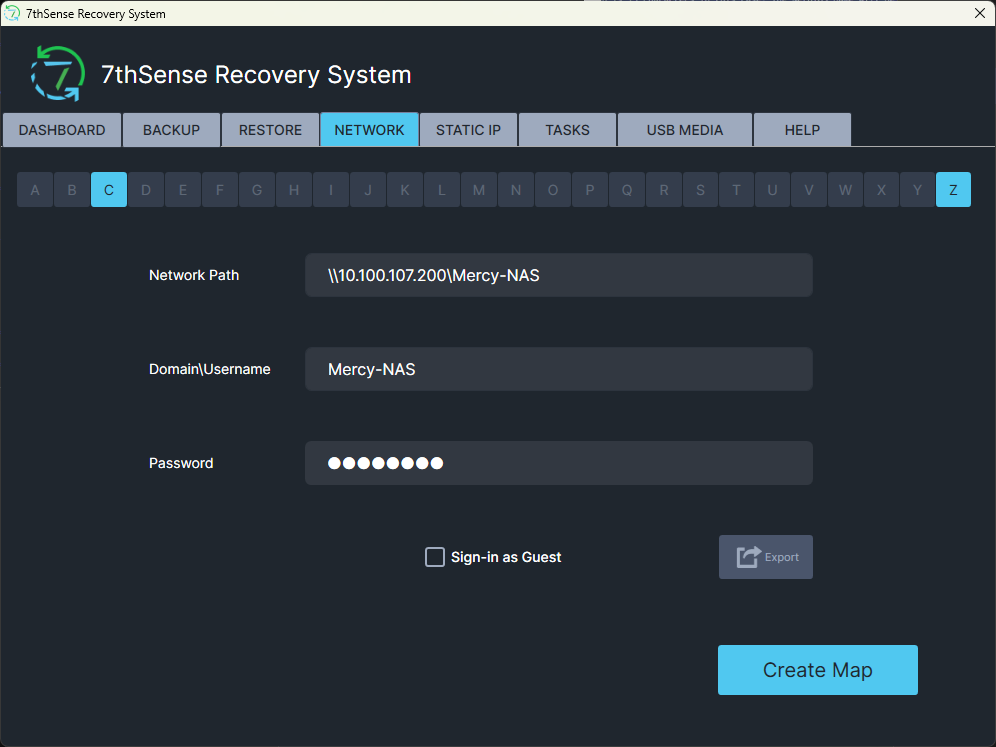Open the STATIC IP tab

click(469, 130)
